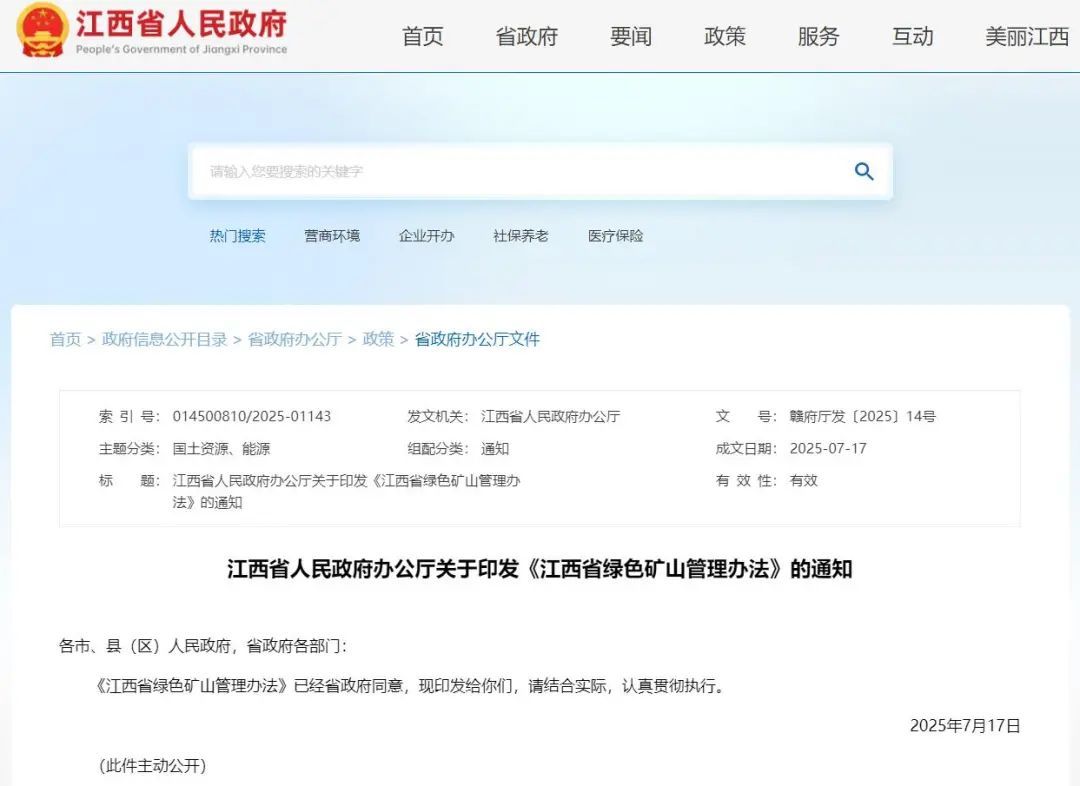
Task: Open the 服务 navigation menu
Action: click(818, 37)
